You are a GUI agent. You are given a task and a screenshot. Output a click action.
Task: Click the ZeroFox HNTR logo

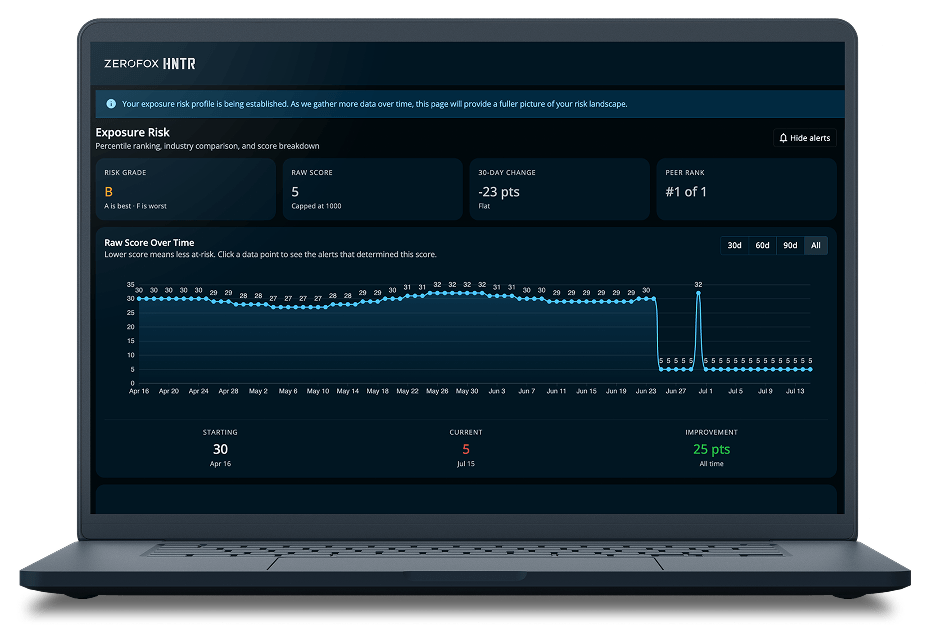click(x=149, y=63)
